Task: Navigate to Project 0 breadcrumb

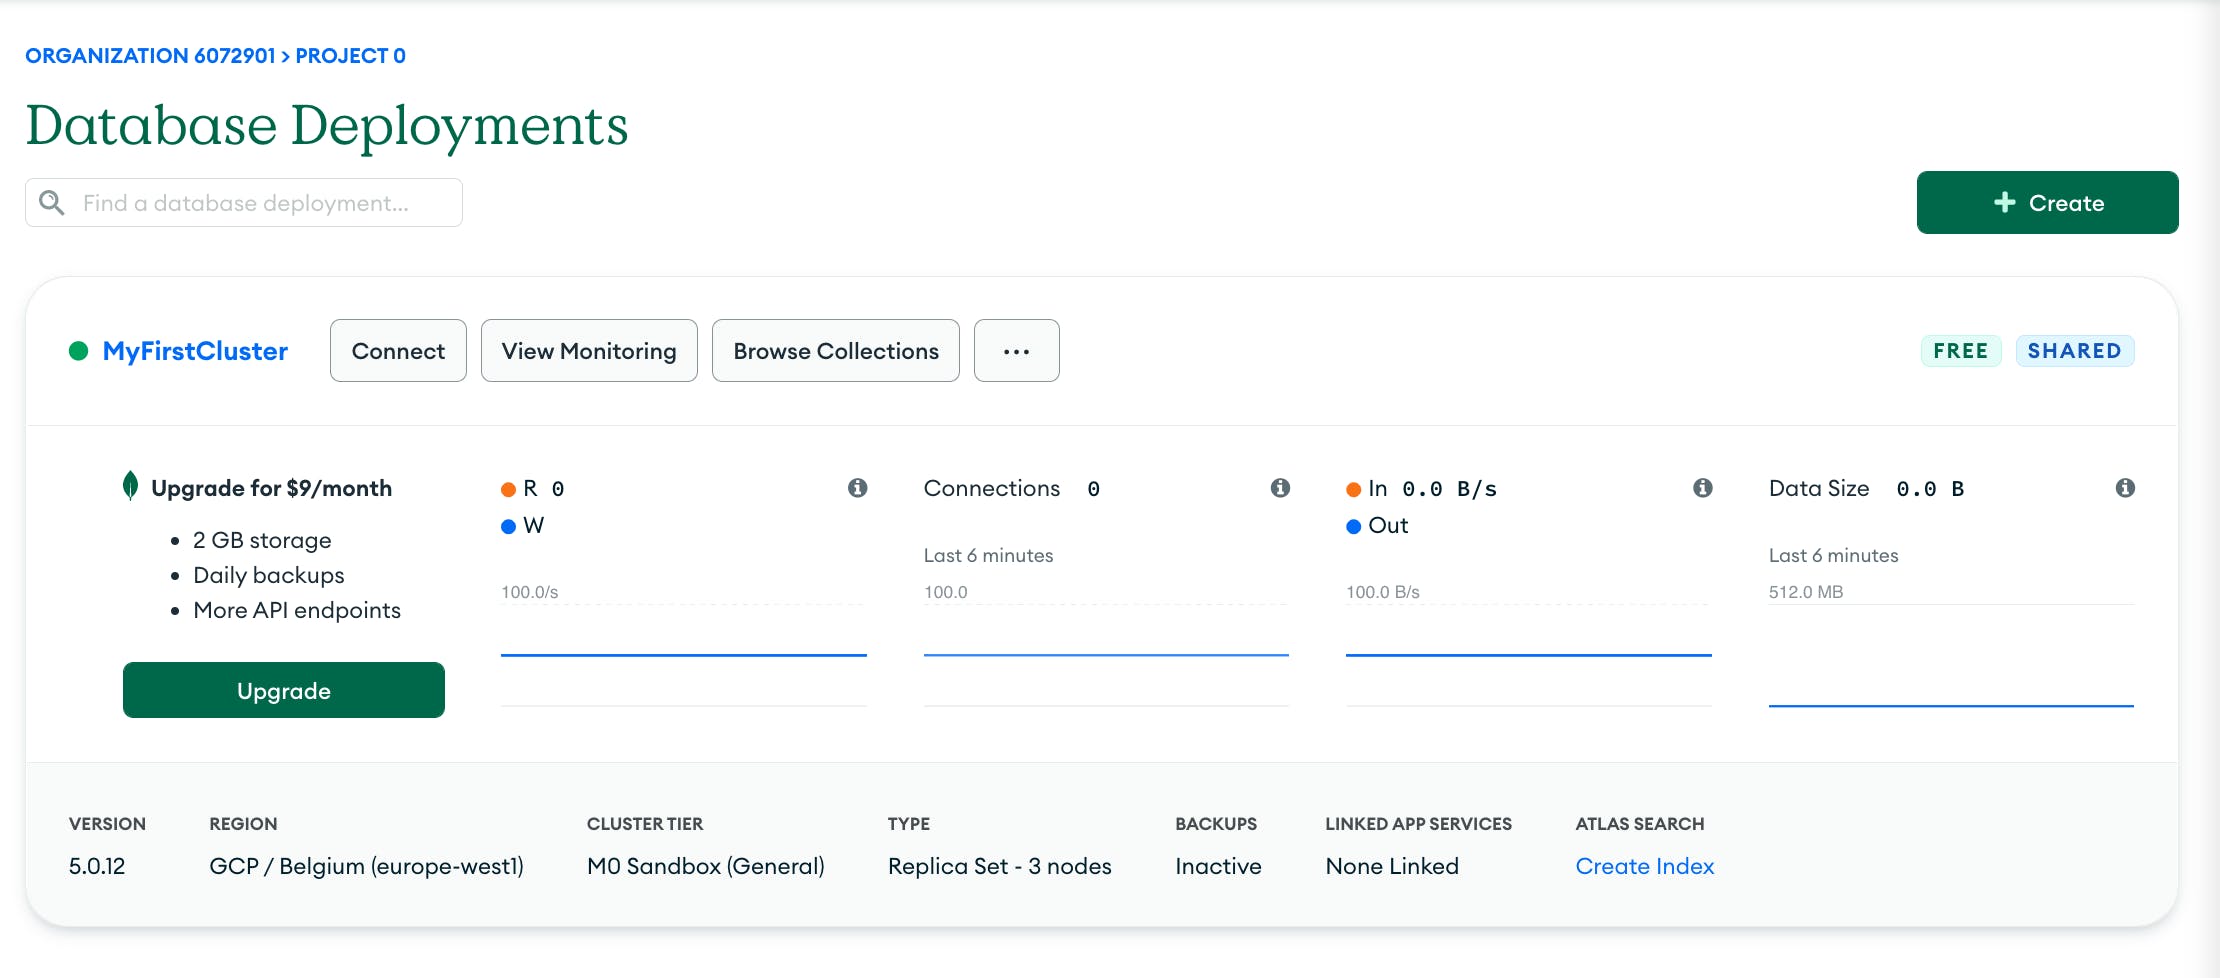Action: (350, 56)
